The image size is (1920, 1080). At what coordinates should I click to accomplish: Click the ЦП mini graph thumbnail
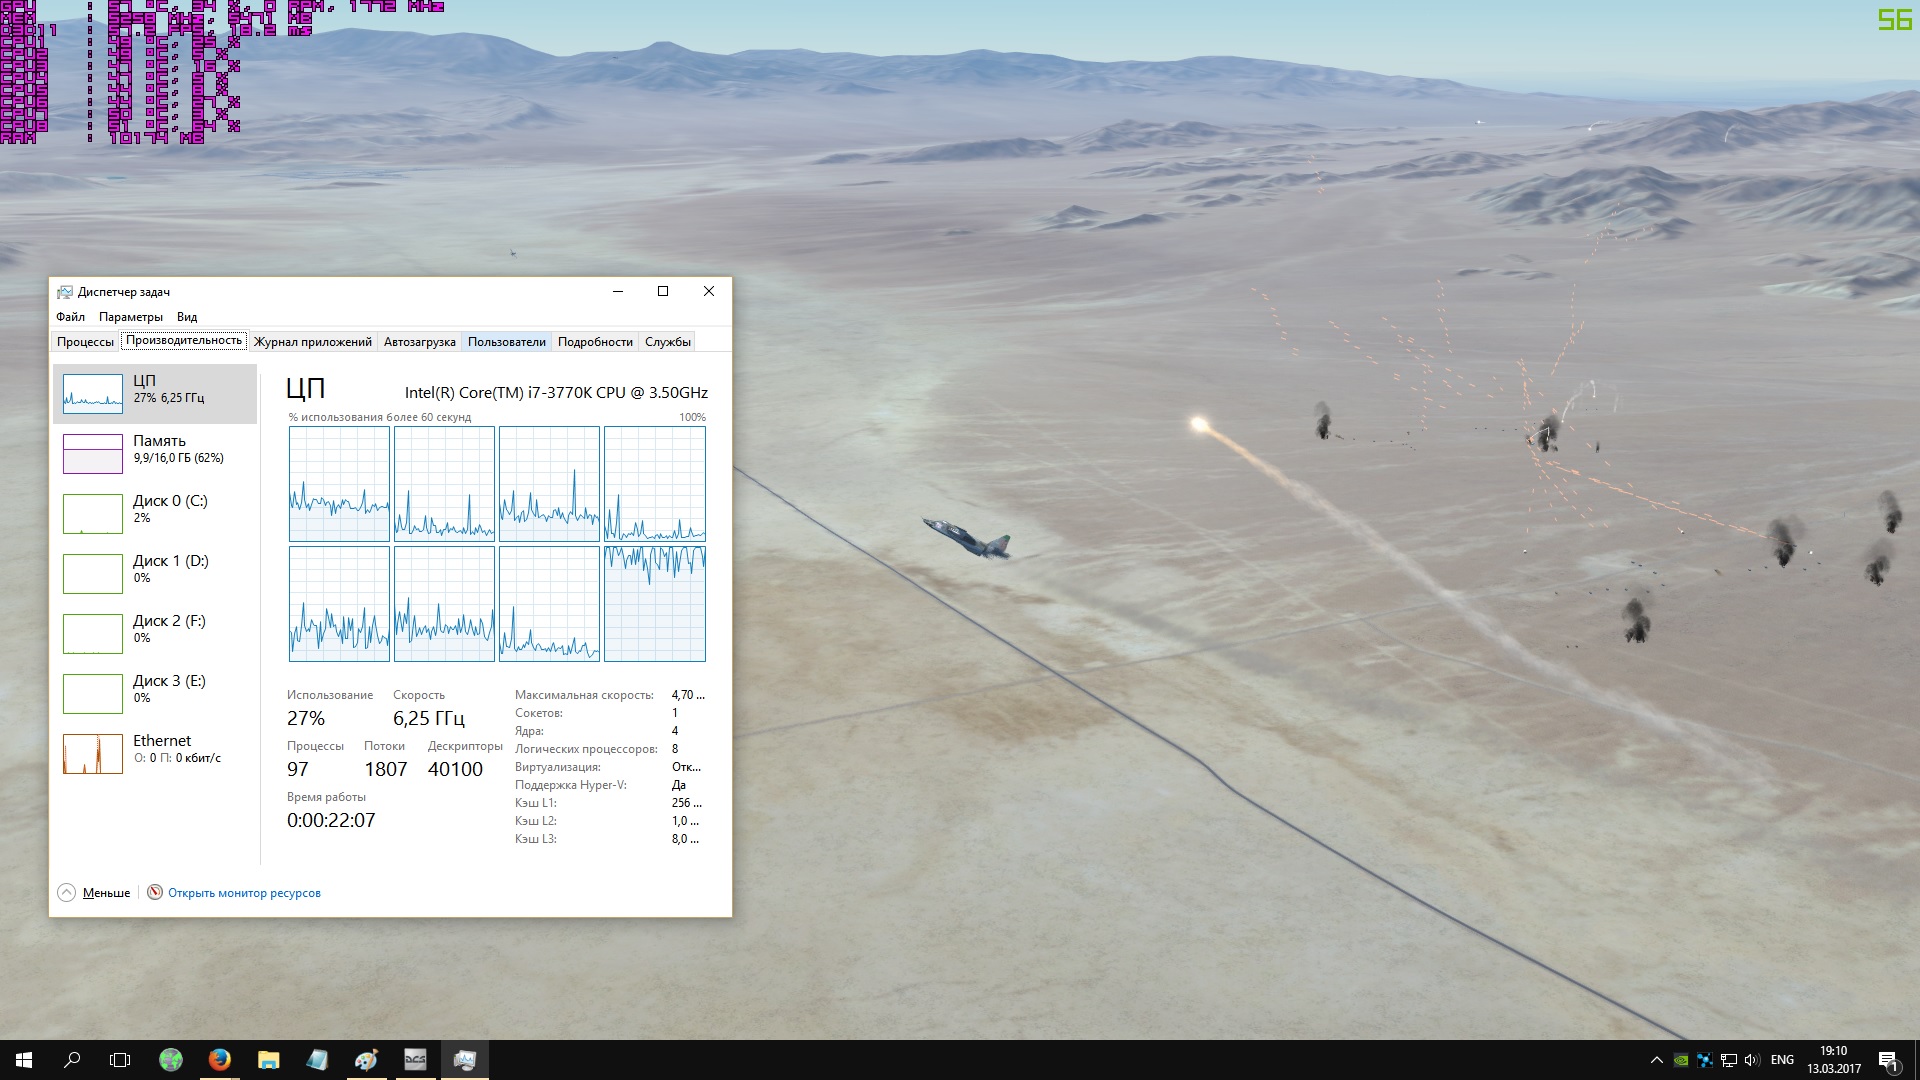pyautogui.click(x=93, y=394)
